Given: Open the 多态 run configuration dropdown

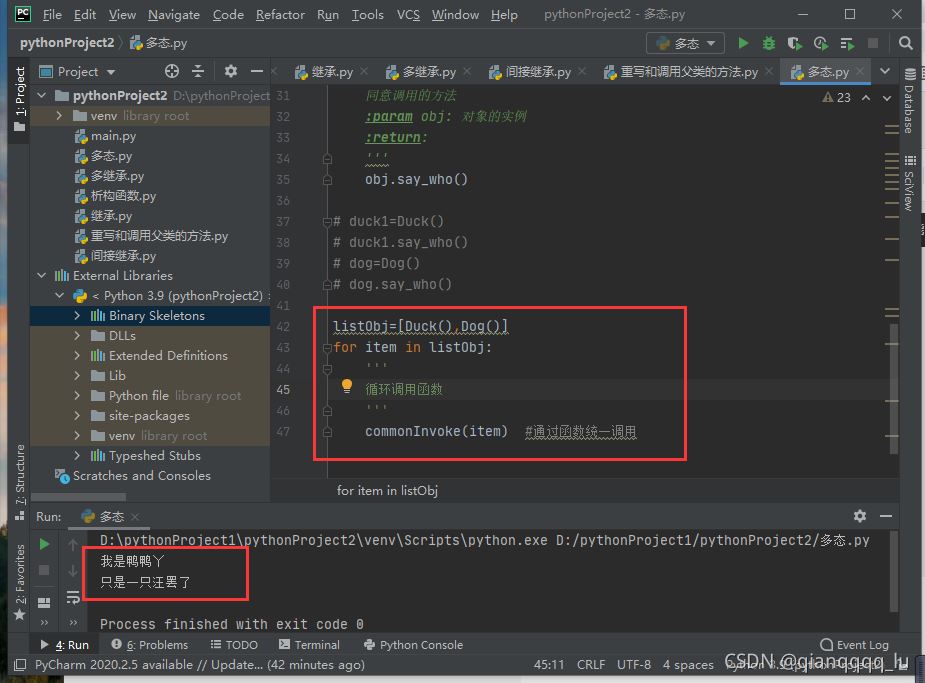Looking at the screenshot, I should (686, 43).
